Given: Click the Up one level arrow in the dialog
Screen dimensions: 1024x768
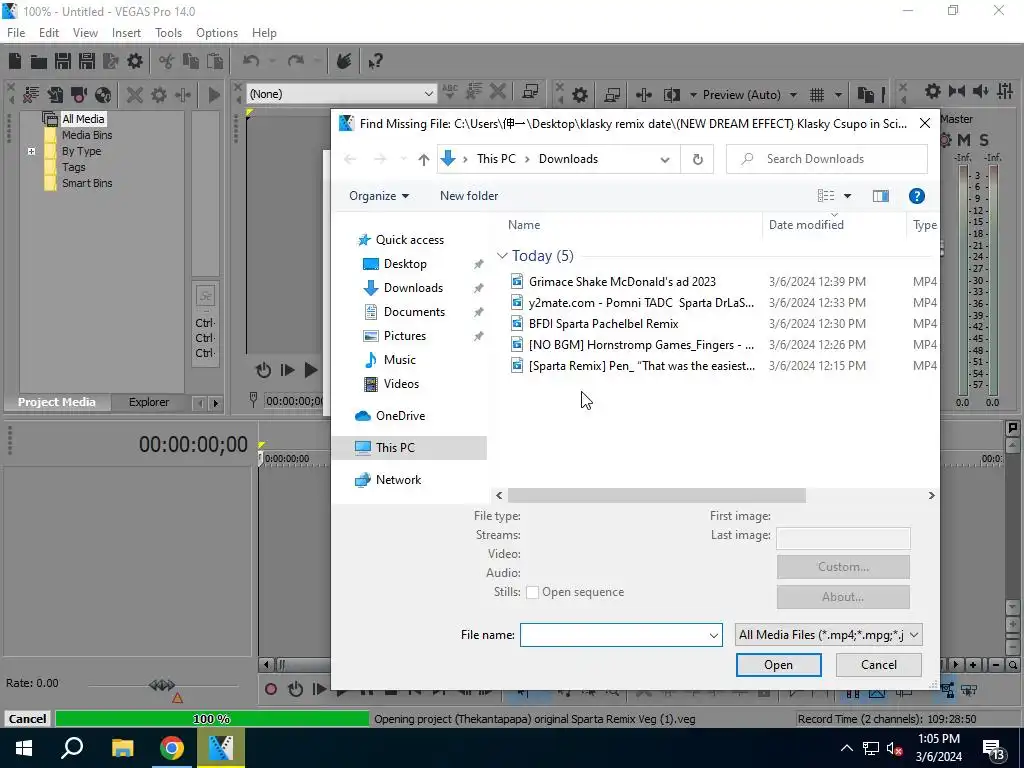Looking at the screenshot, I should click(423, 159).
